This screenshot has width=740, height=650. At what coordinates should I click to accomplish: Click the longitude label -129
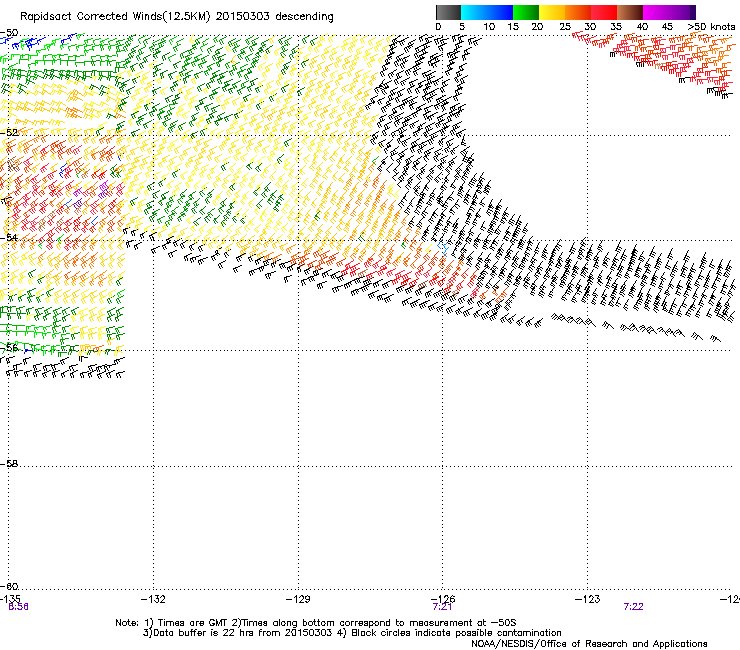pyautogui.click(x=298, y=599)
